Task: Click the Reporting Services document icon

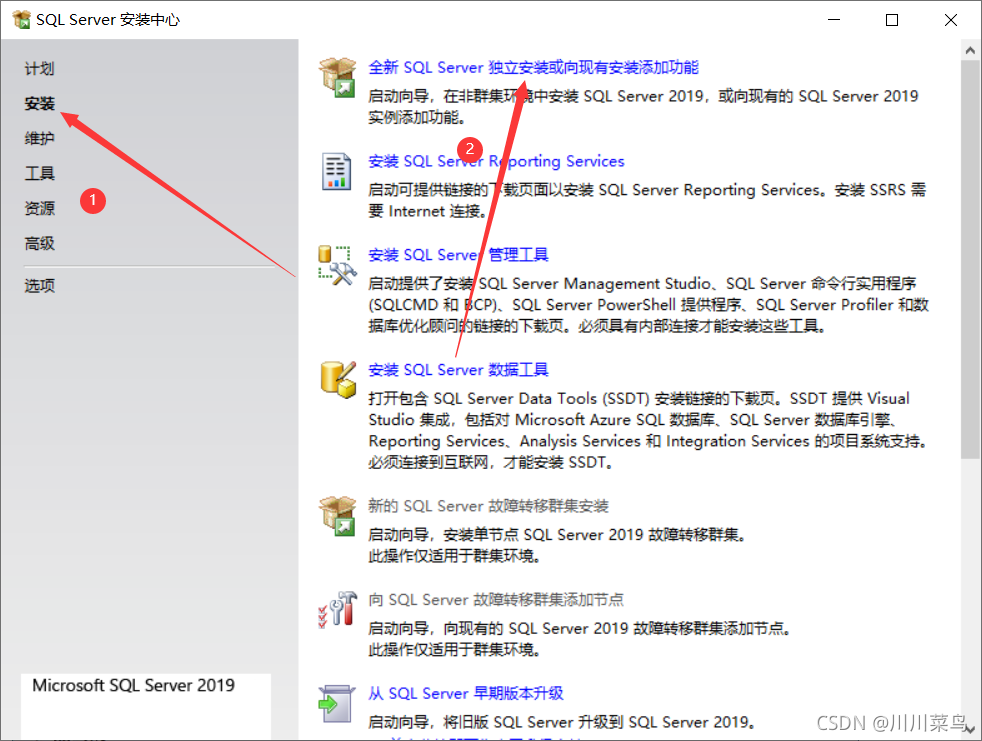Action: pyautogui.click(x=336, y=171)
